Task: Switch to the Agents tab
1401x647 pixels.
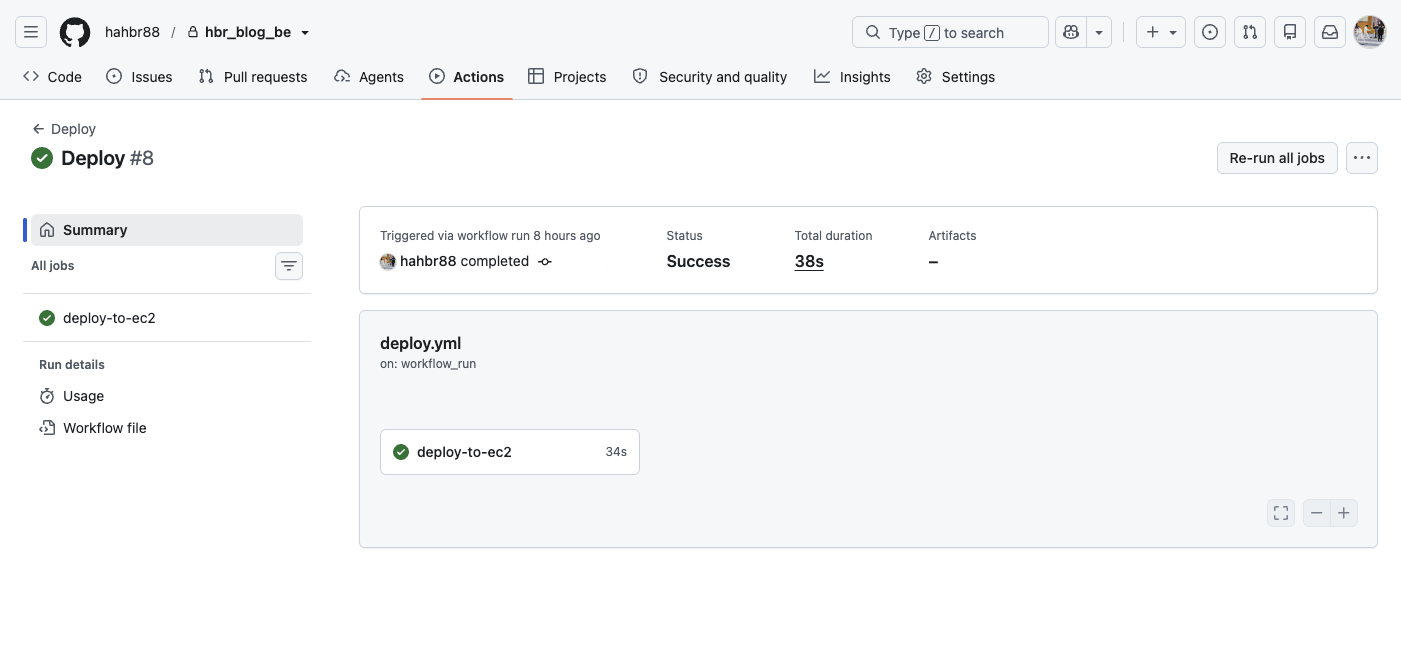Action: (369, 77)
